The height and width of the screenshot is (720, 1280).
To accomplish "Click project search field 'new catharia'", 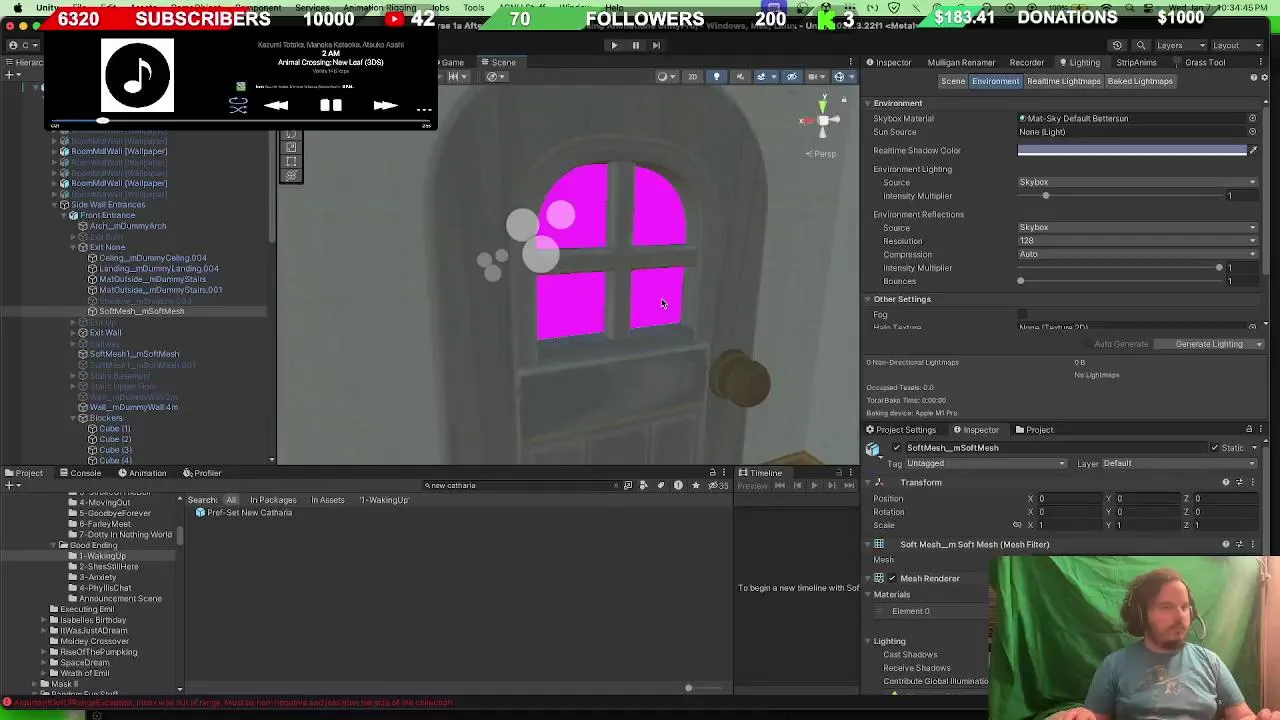I will [518, 486].
